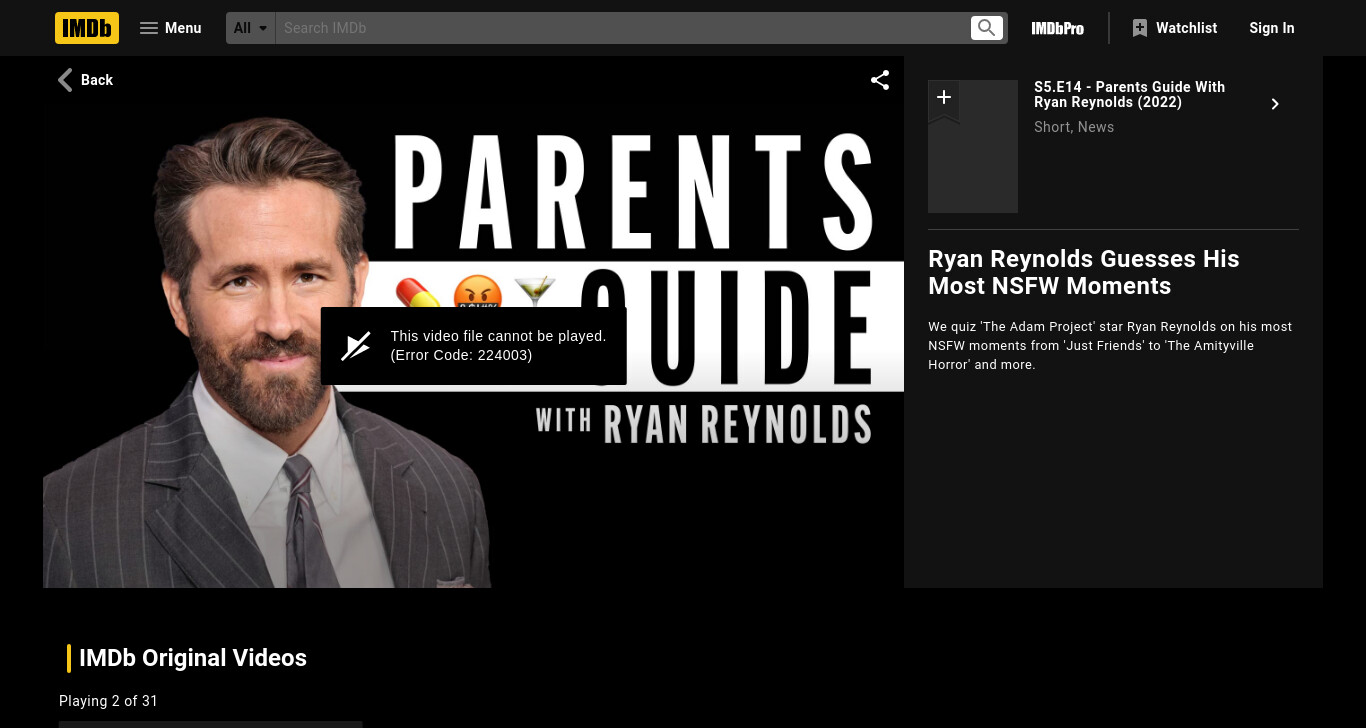Expand the All search category dropdown
Screen dimensions: 1366x728
tap(251, 28)
